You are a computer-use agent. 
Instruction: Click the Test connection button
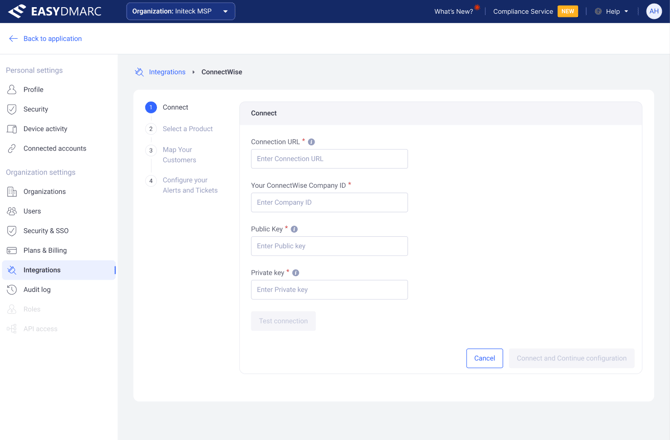click(x=283, y=321)
